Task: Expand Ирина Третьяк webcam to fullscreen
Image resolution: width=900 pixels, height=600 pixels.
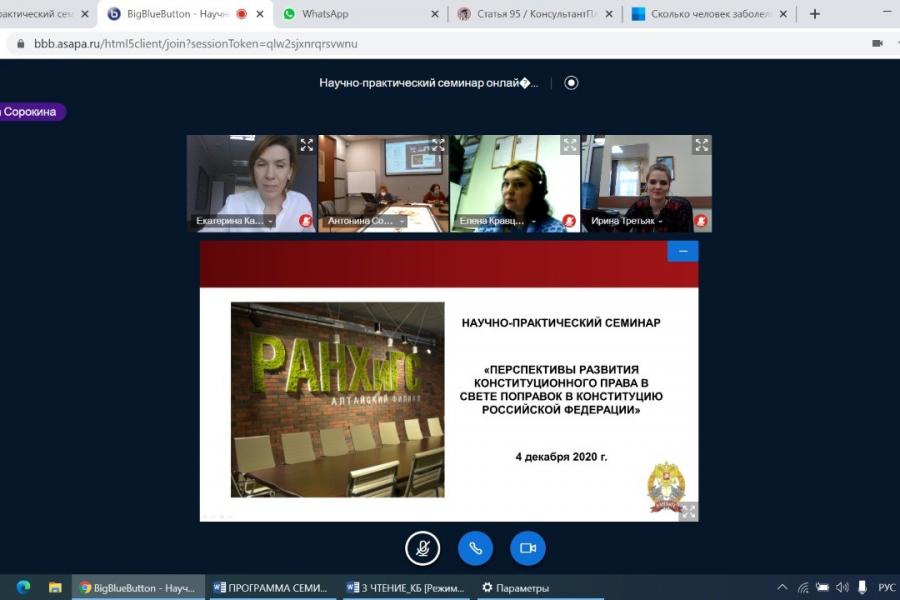Action: [701, 145]
